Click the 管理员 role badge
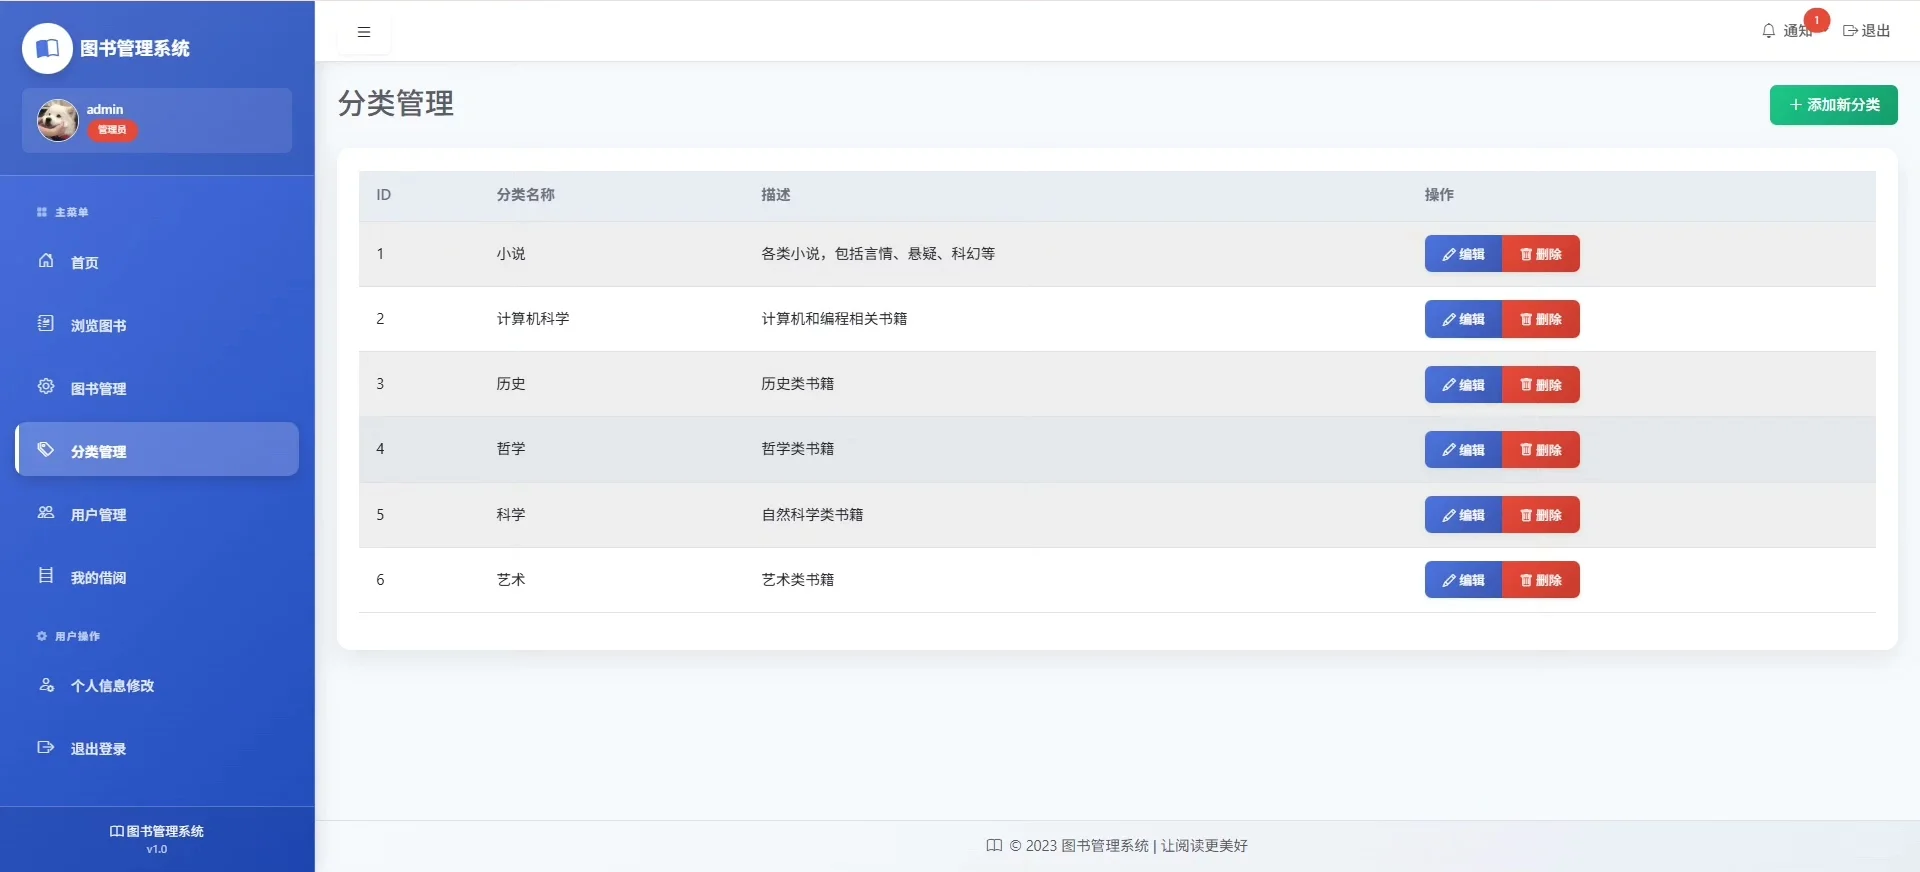Screen dimensions: 1920x872 (112, 130)
